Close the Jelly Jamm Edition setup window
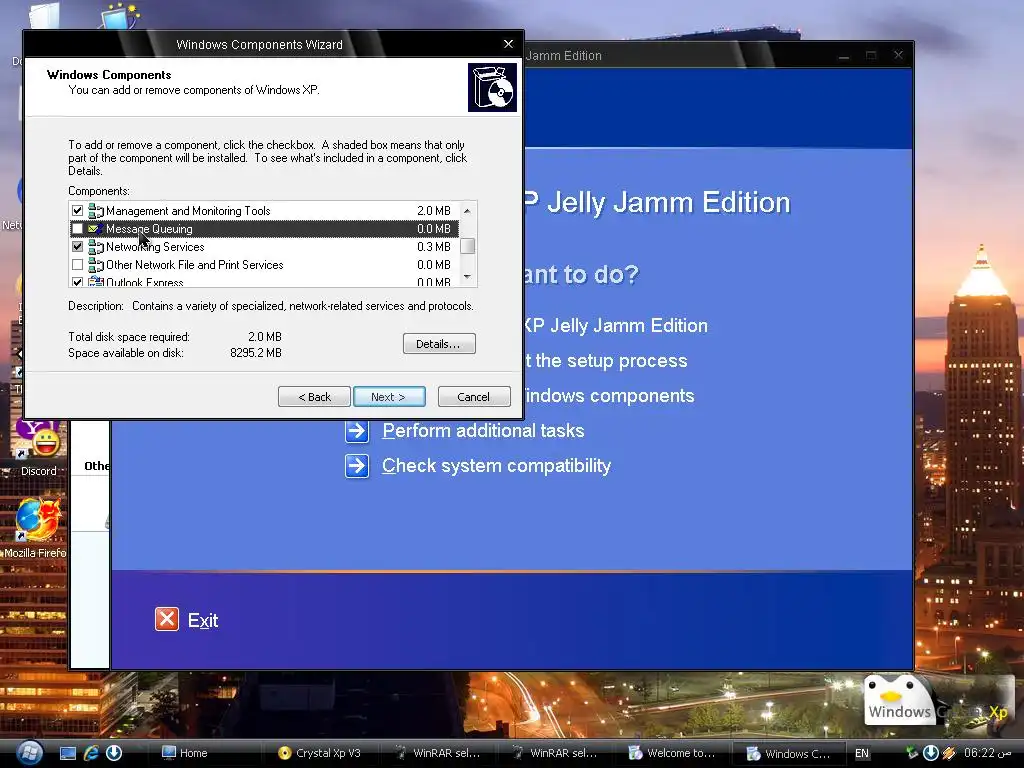 click(x=899, y=56)
